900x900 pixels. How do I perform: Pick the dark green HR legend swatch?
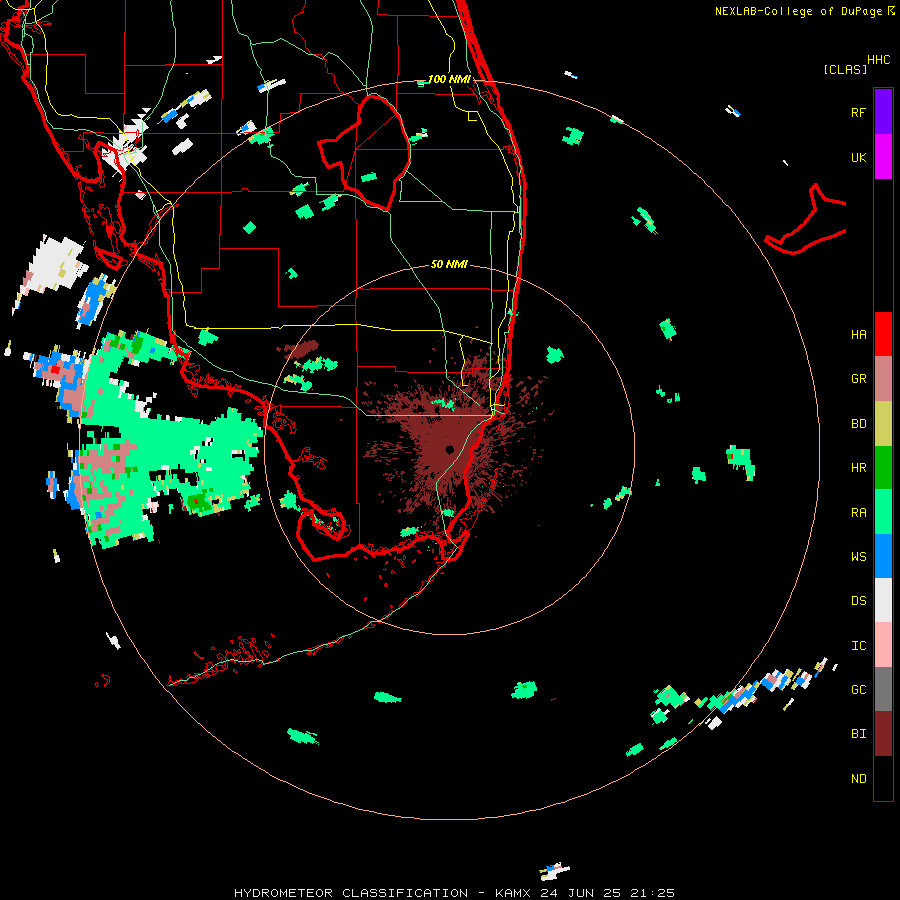click(x=883, y=467)
